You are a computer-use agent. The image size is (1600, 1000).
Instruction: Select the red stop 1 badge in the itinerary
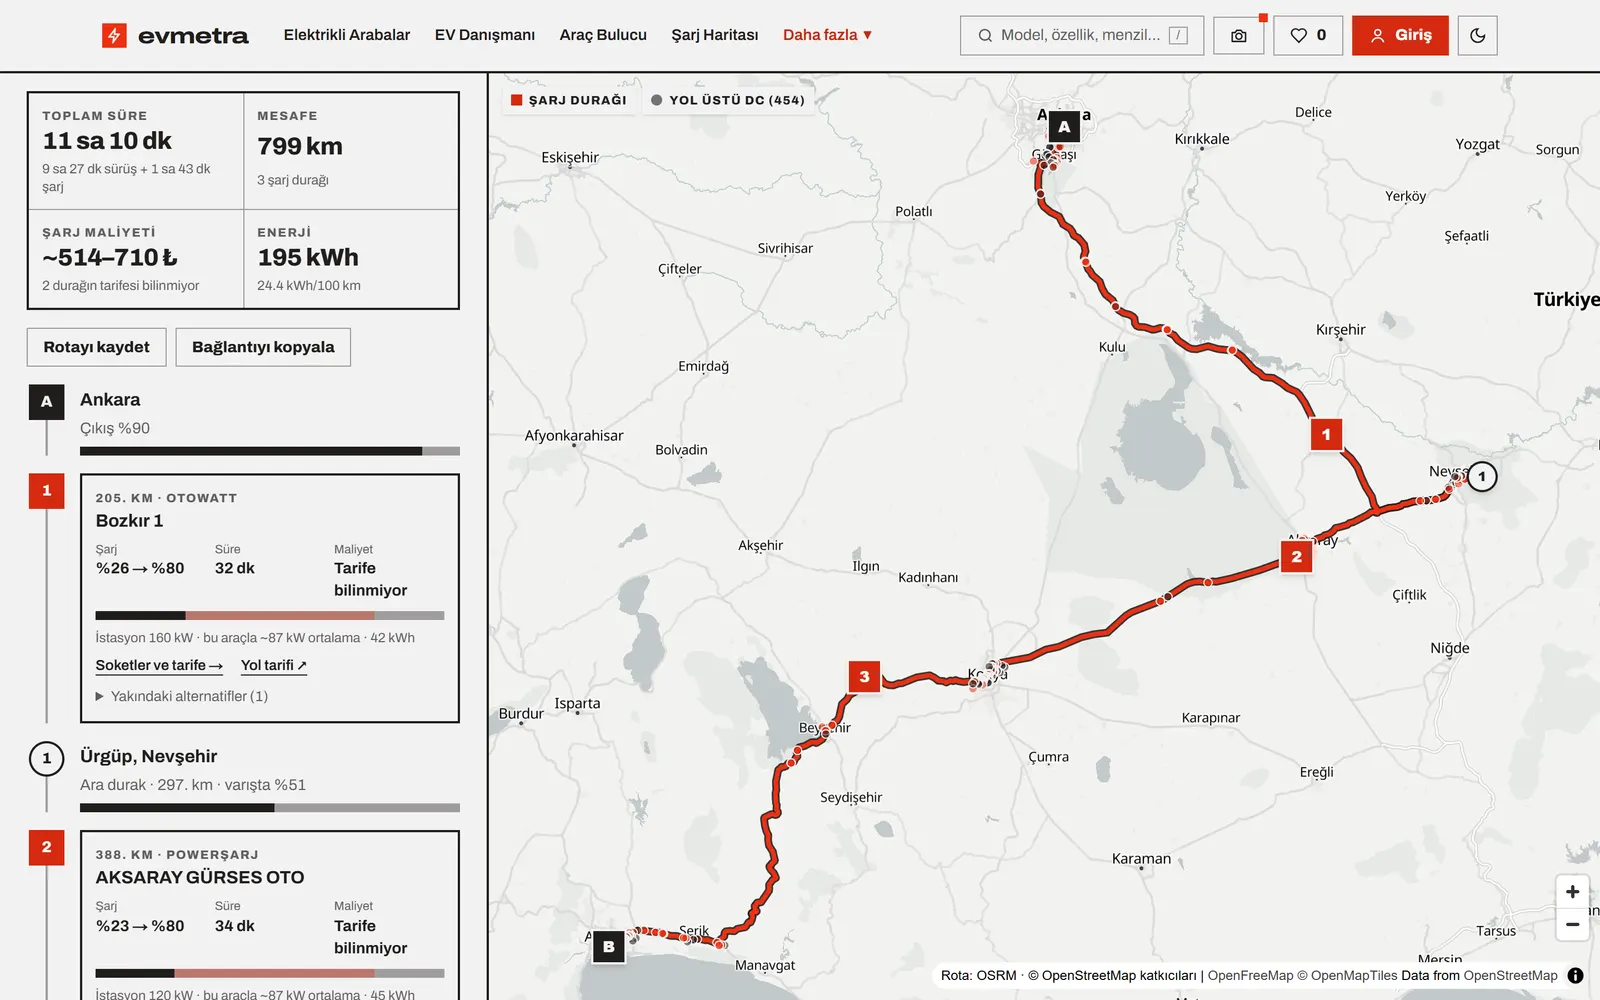tap(46, 490)
